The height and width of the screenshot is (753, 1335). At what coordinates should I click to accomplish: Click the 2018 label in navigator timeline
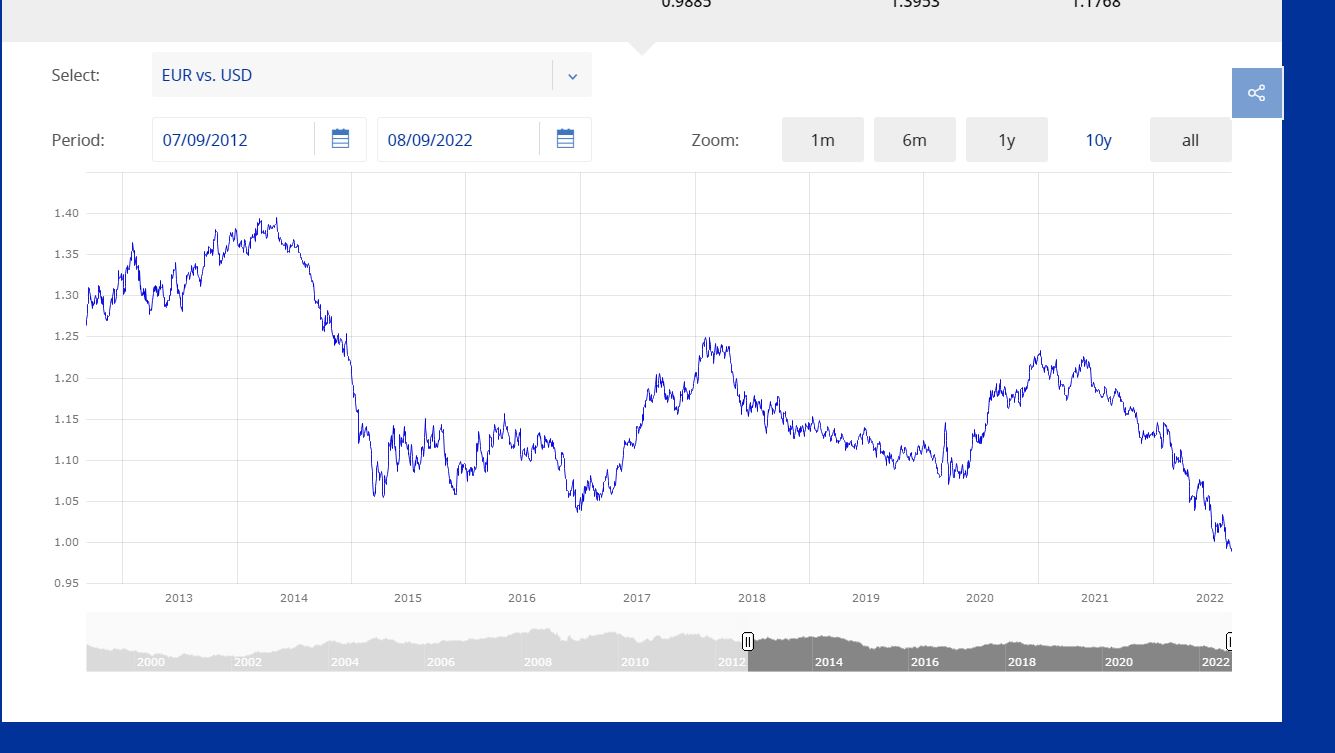pyautogui.click(x=1021, y=662)
